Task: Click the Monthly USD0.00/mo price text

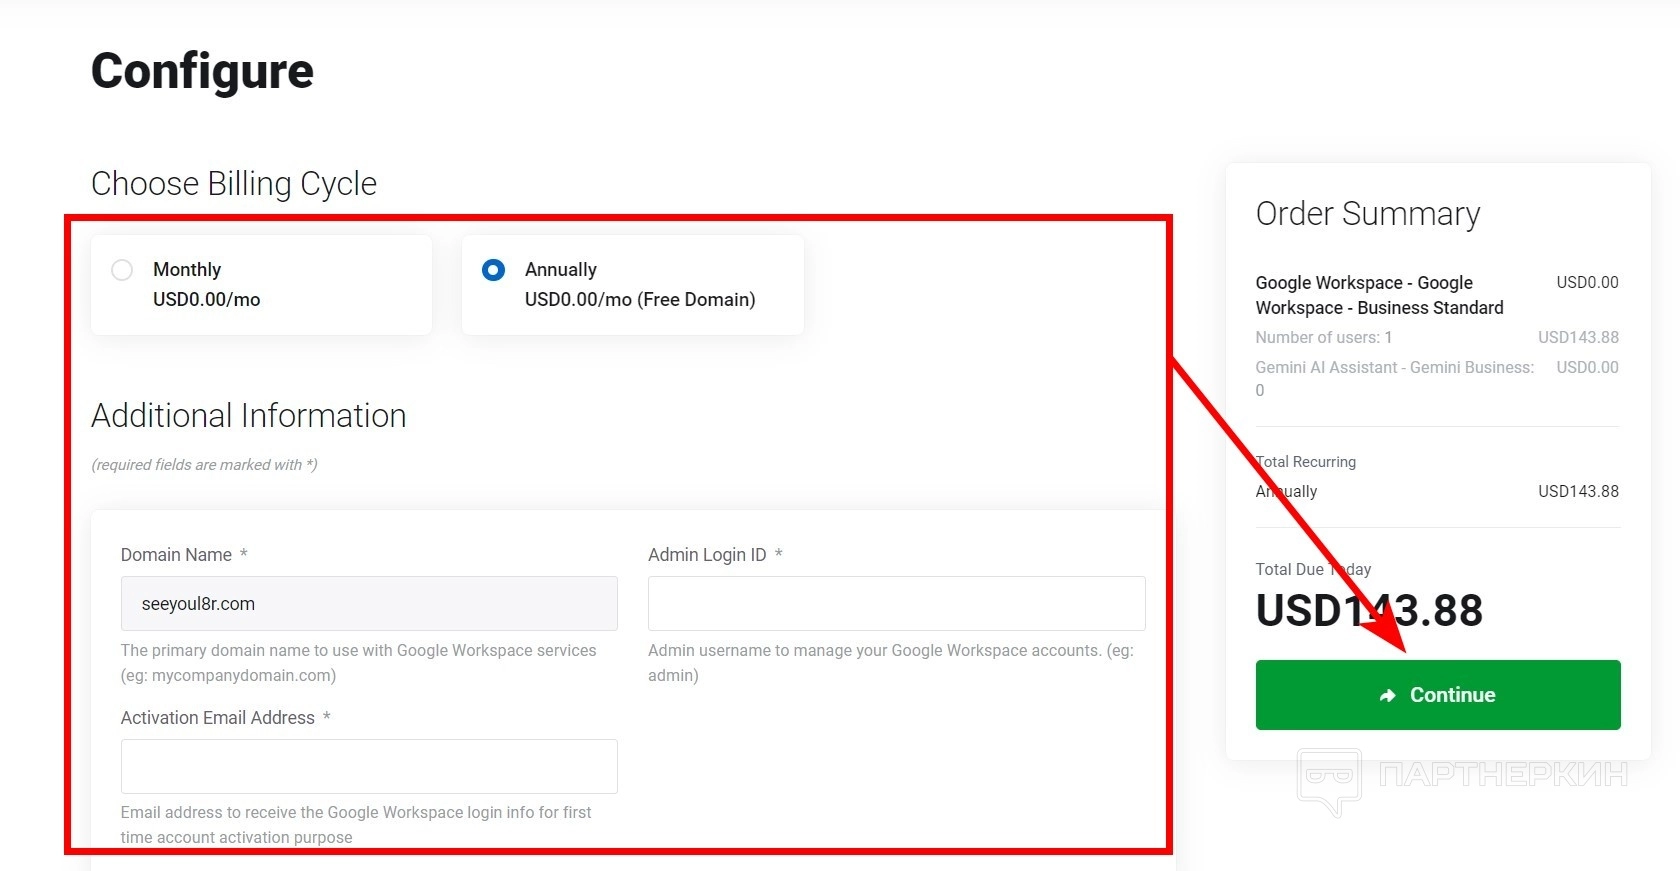Action: (x=207, y=300)
